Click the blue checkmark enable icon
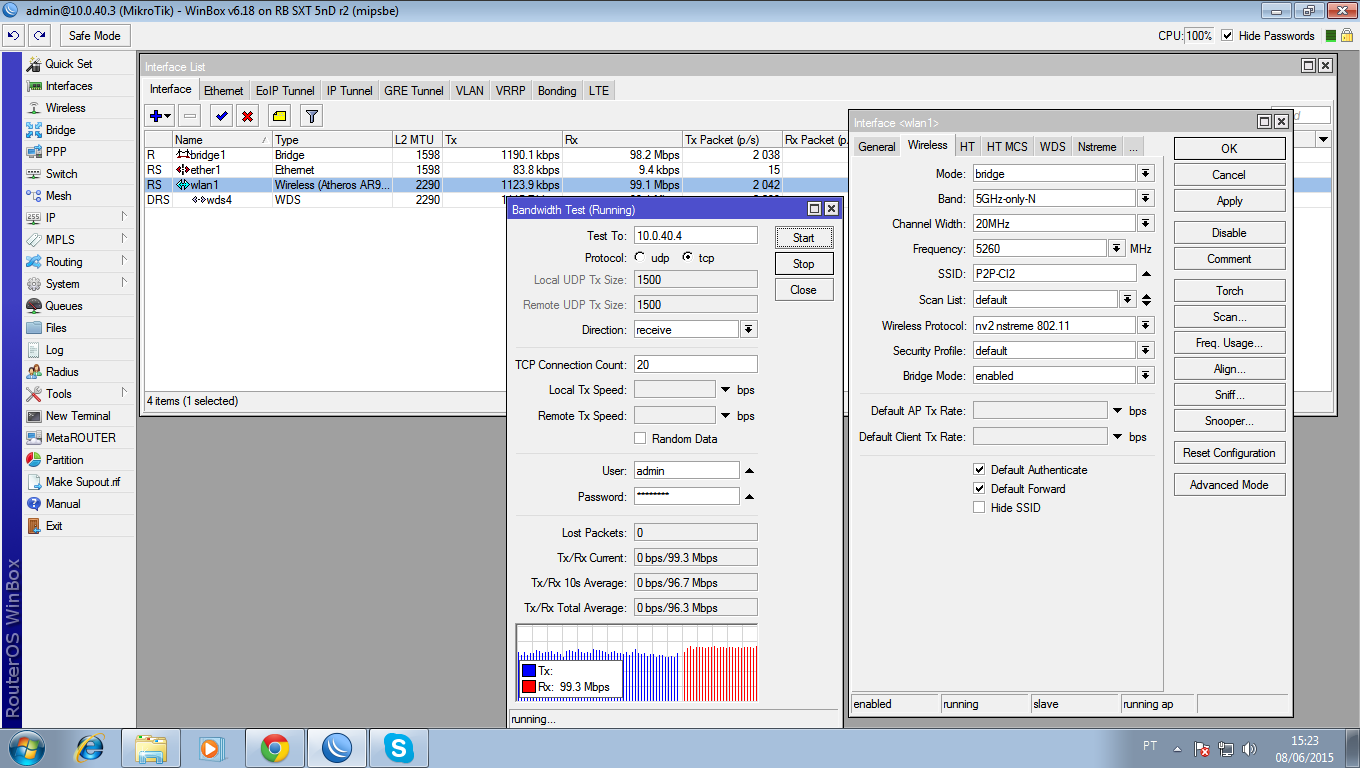This screenshot has height=768, width=1360. point(221,116)
